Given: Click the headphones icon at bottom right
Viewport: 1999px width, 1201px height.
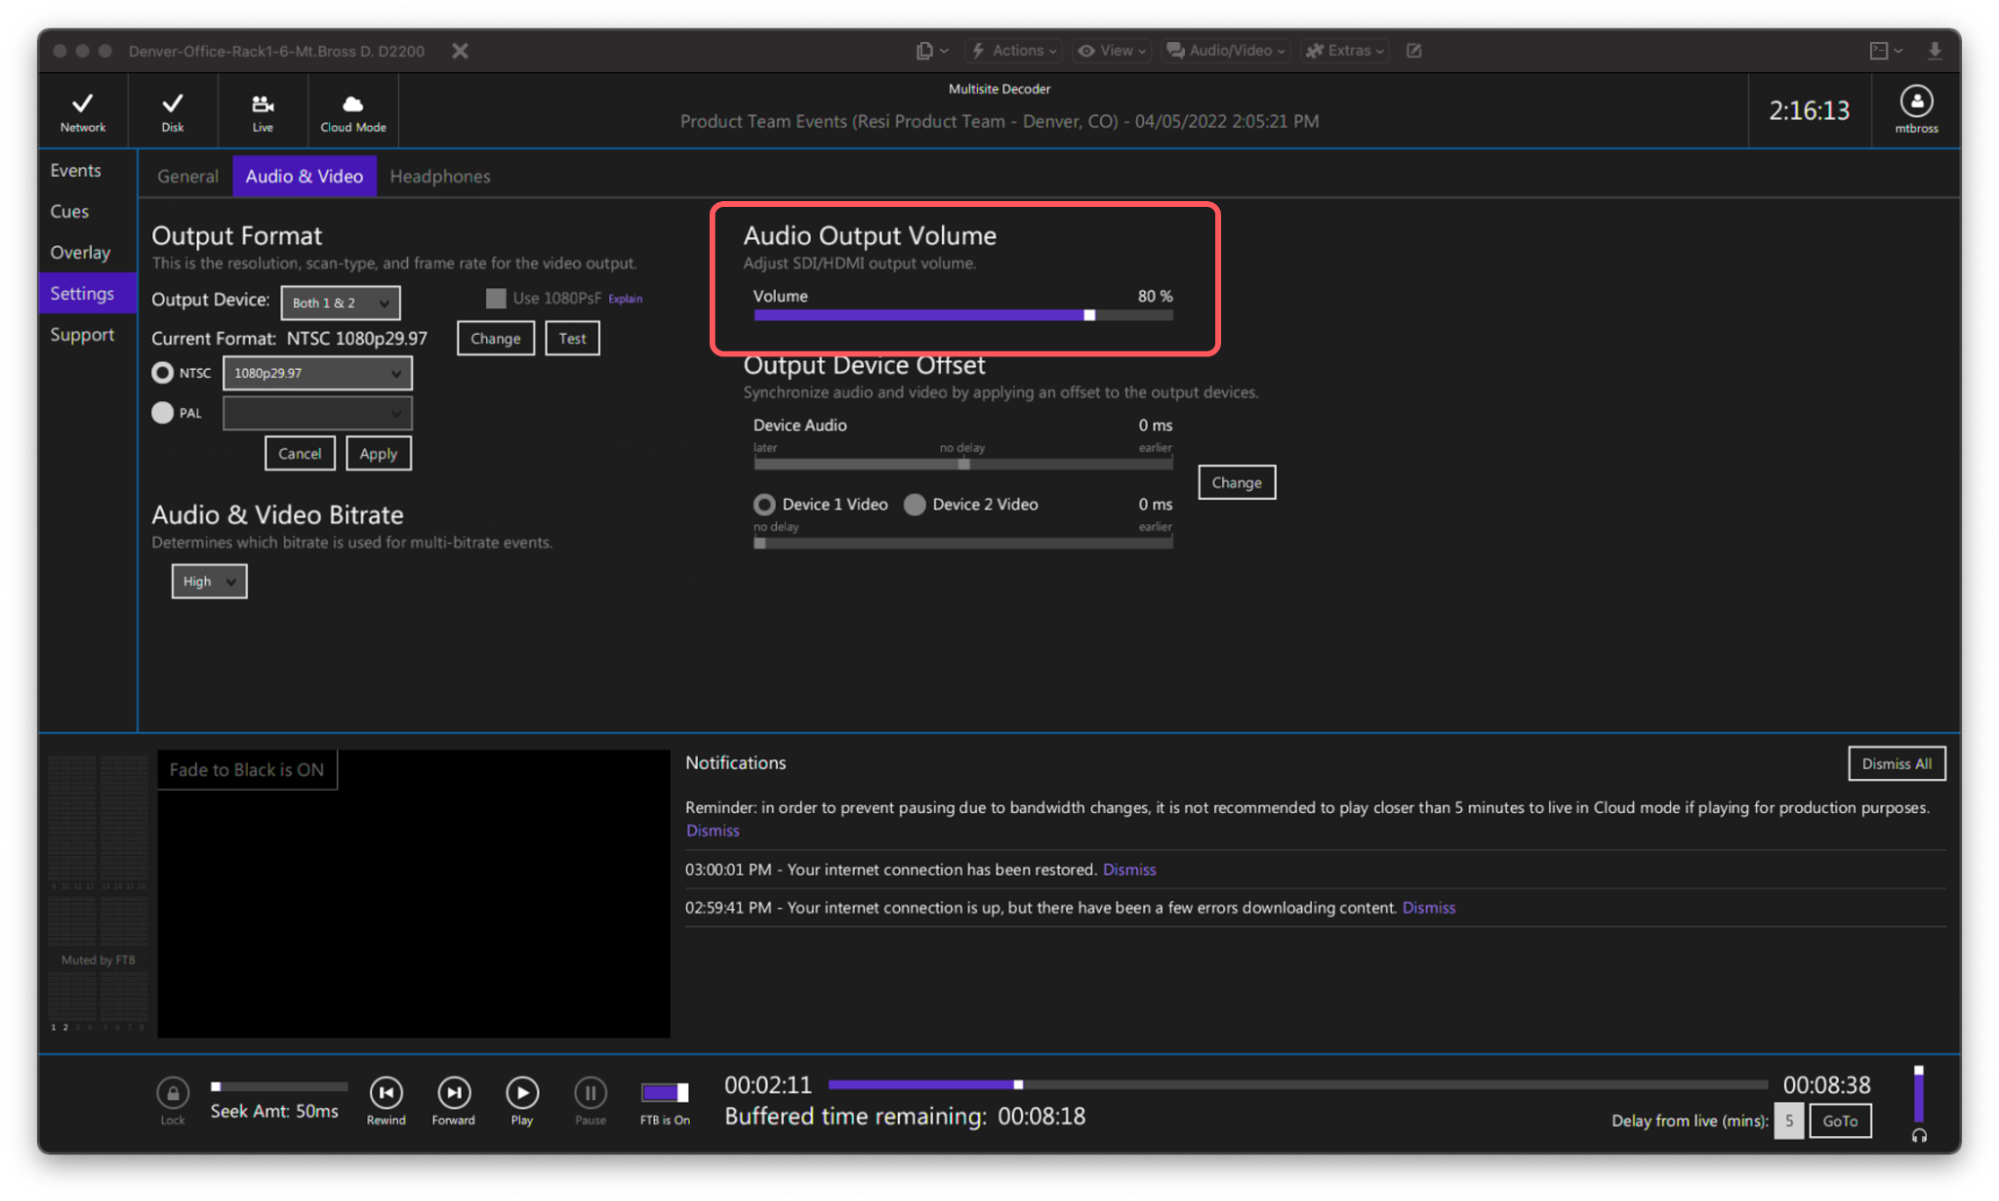Looking at the screenshot, I should coord(1918,1136).
